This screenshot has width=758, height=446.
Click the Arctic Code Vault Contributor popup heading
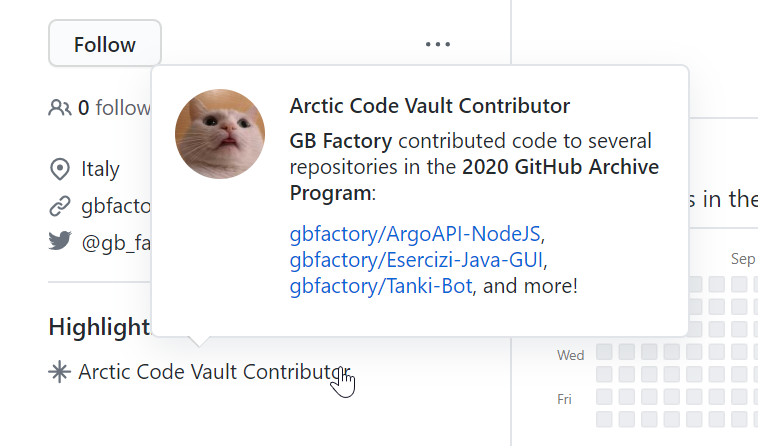click(x=430, y=106)
